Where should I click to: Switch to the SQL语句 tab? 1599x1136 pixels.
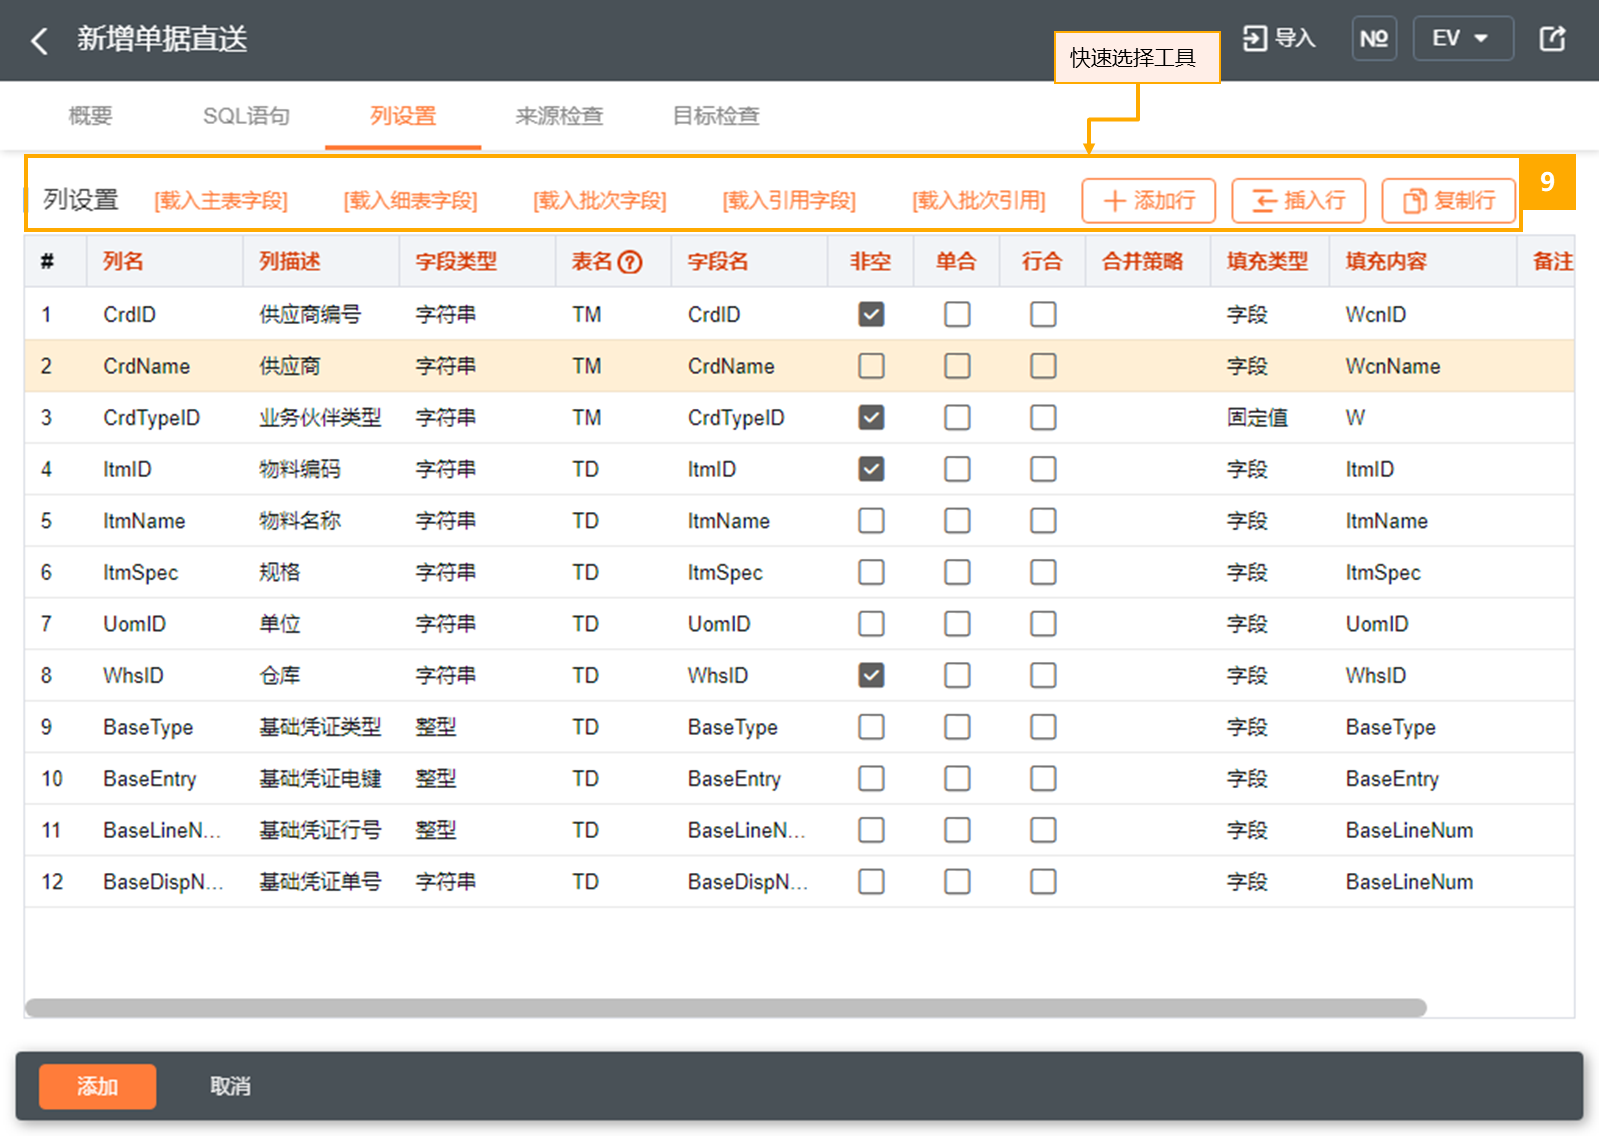[246, 116]
